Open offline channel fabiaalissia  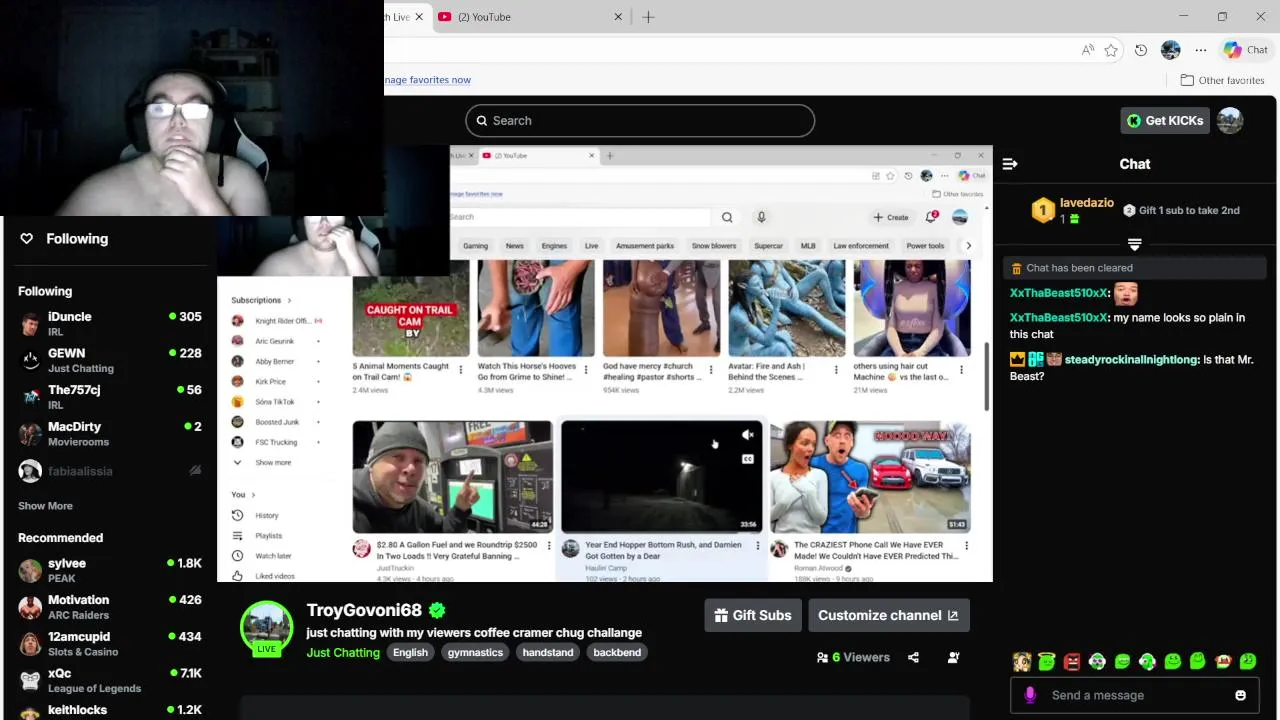[110, 471]
